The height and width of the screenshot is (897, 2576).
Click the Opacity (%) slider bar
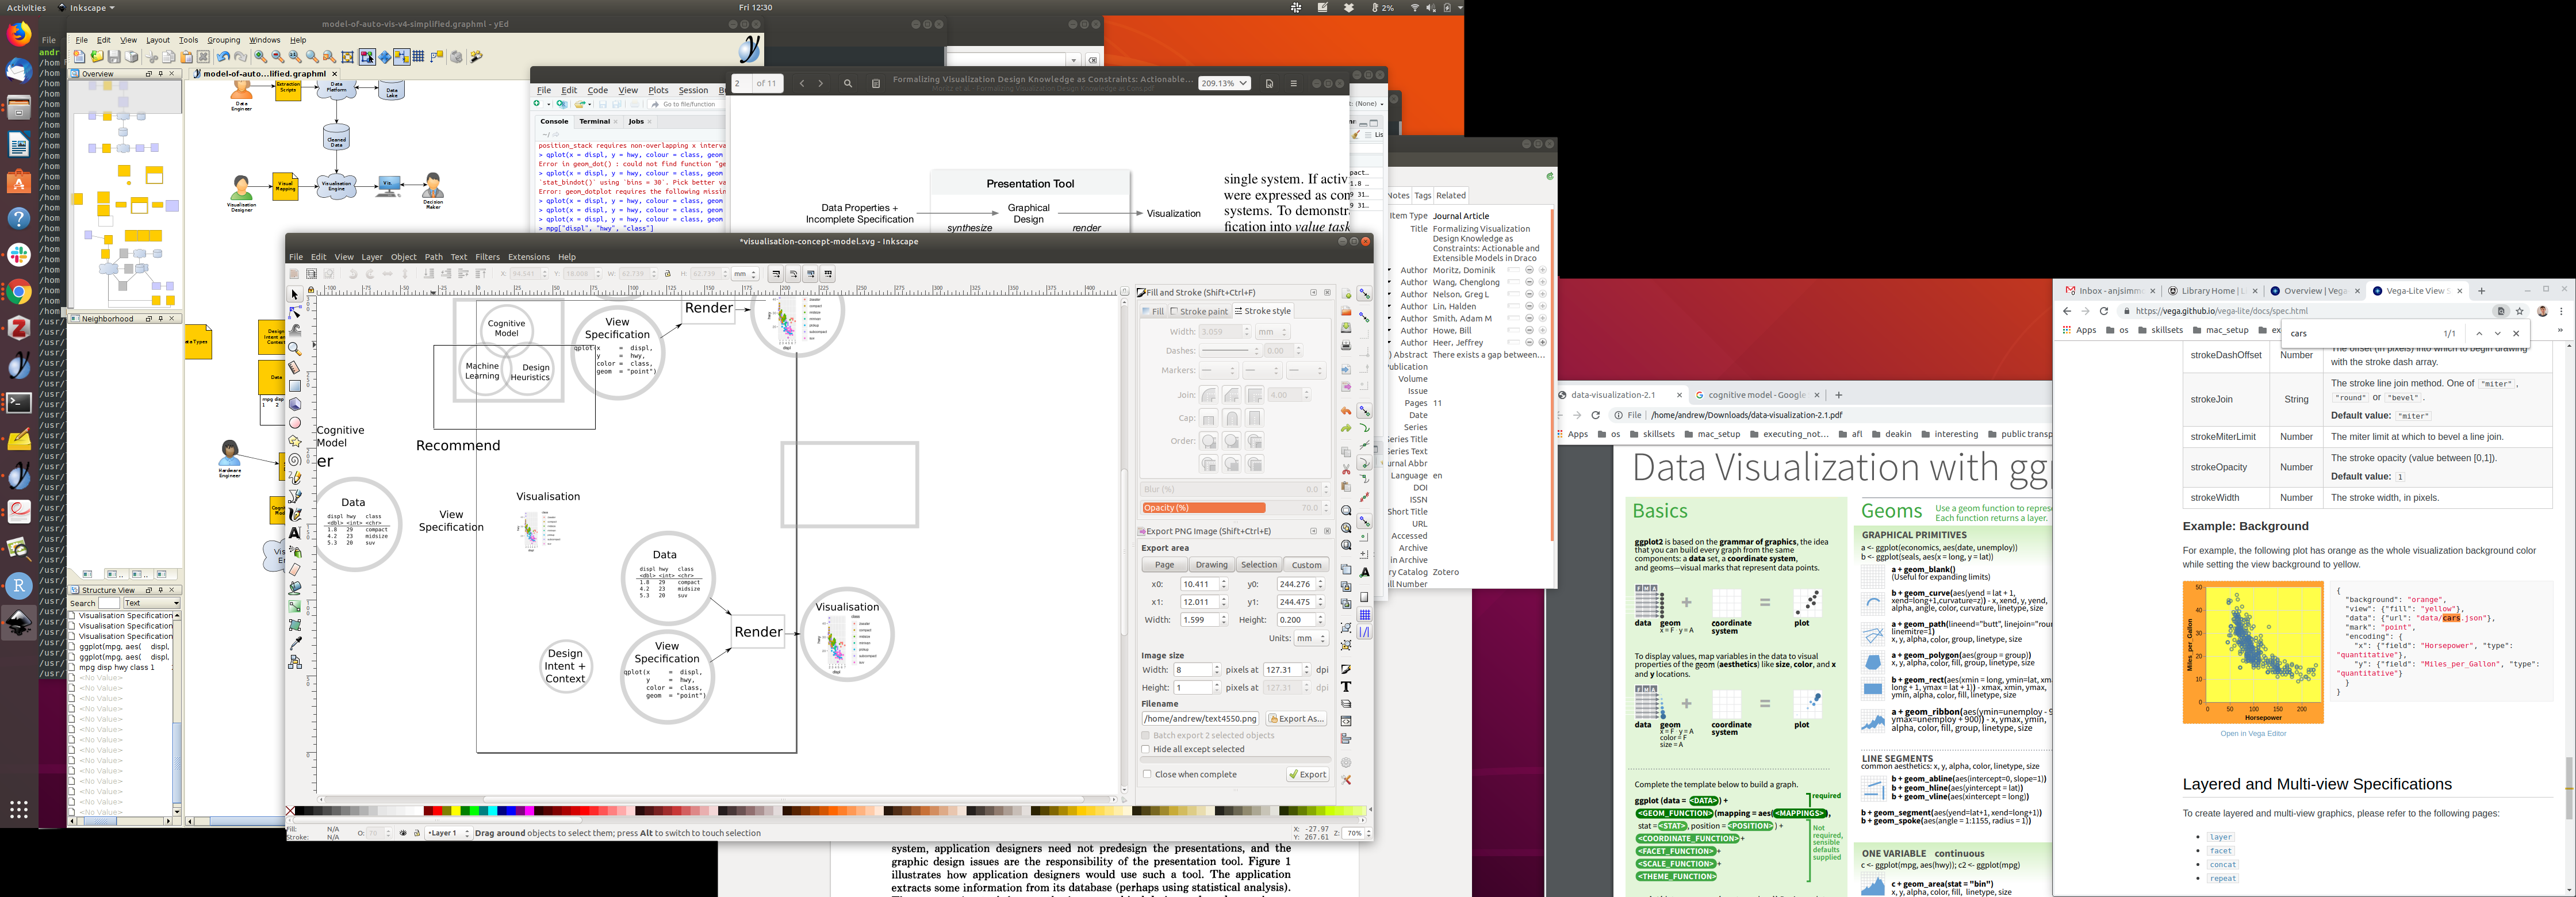(1230, 508)
